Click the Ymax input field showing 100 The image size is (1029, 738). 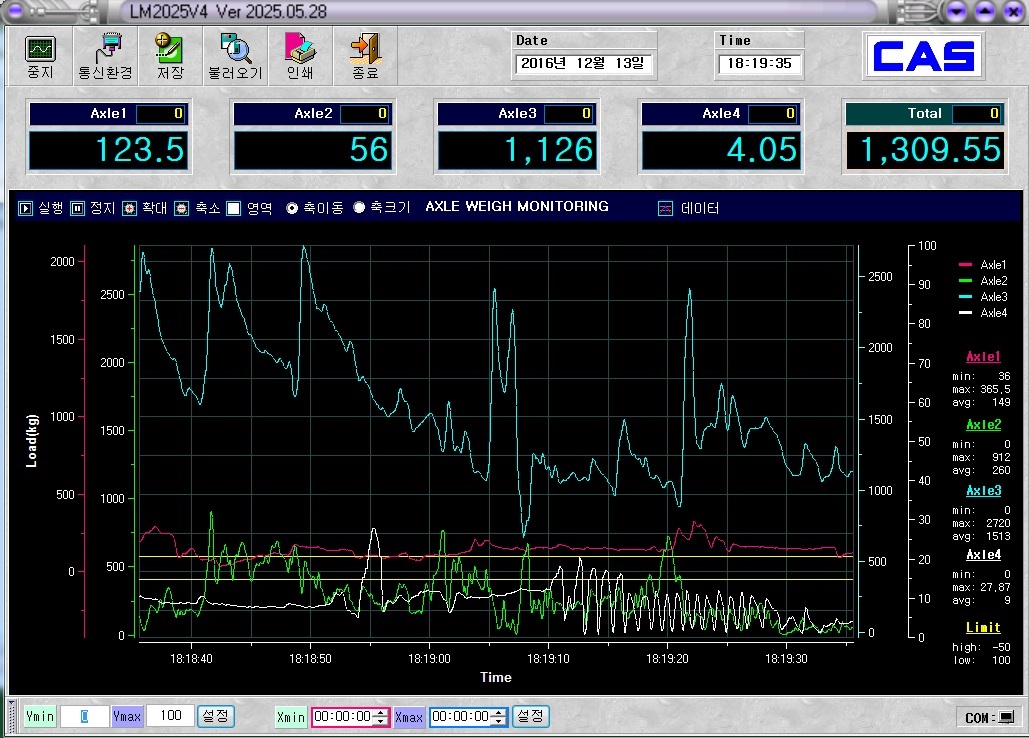click(171, 716)
